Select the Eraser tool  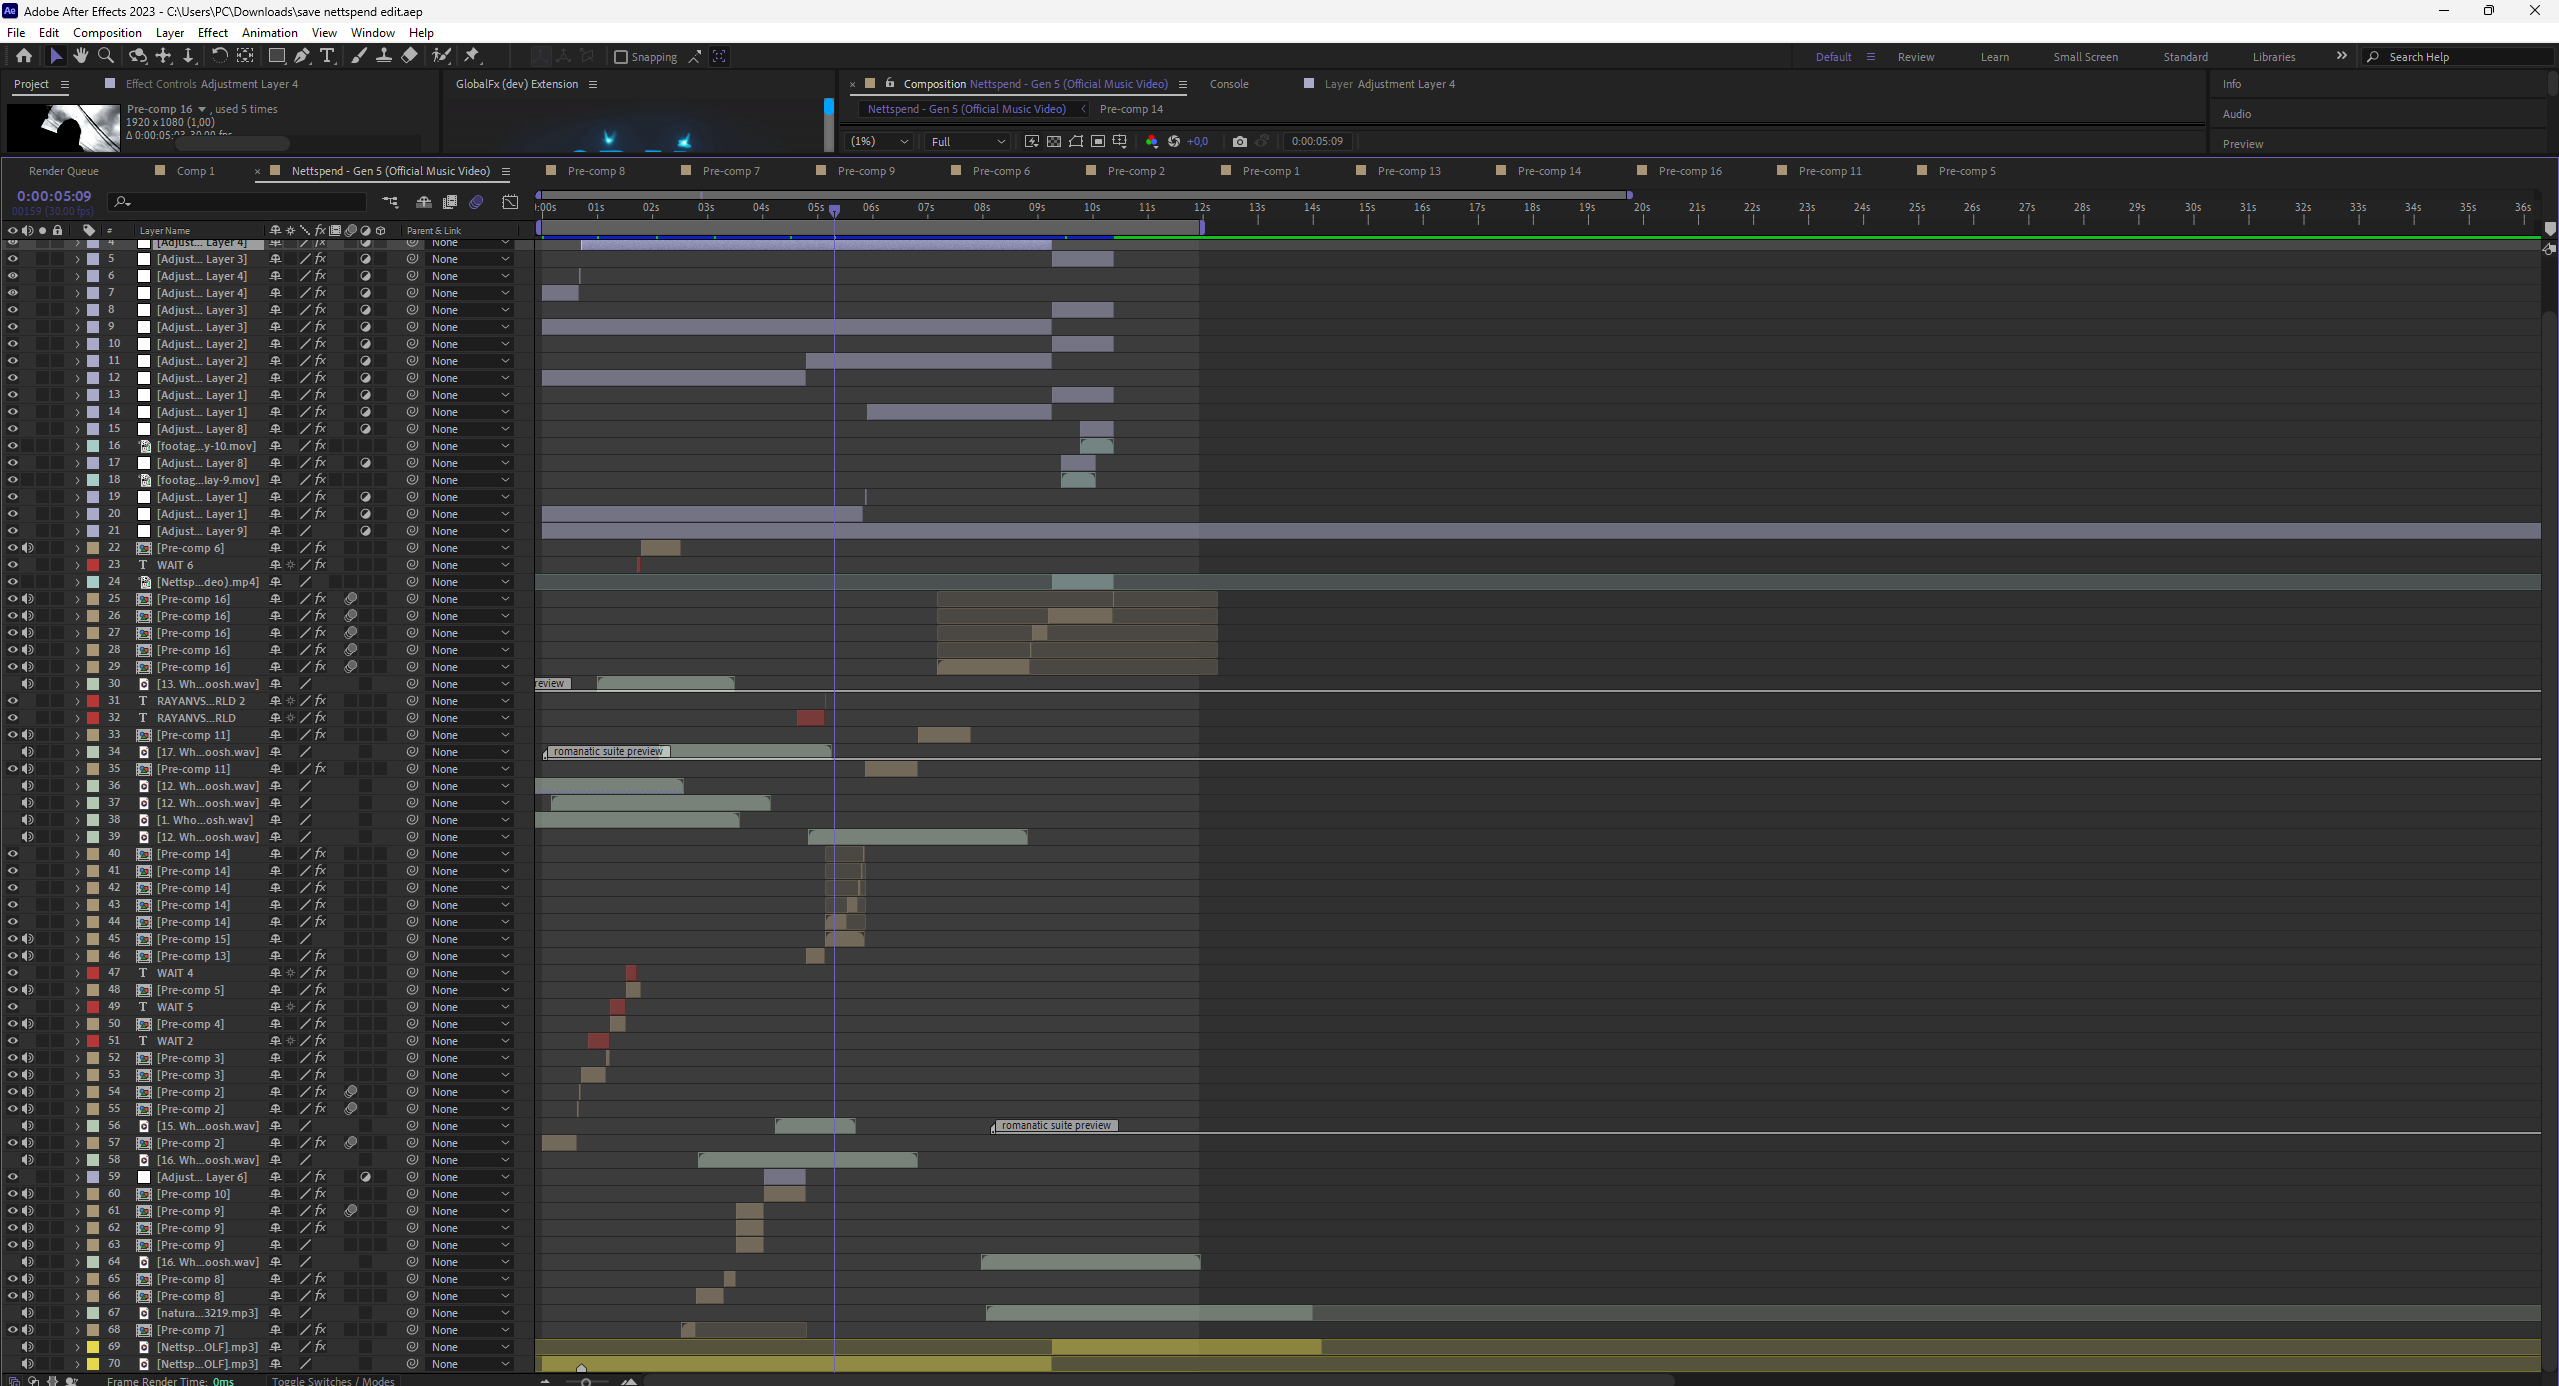[409, 56]
